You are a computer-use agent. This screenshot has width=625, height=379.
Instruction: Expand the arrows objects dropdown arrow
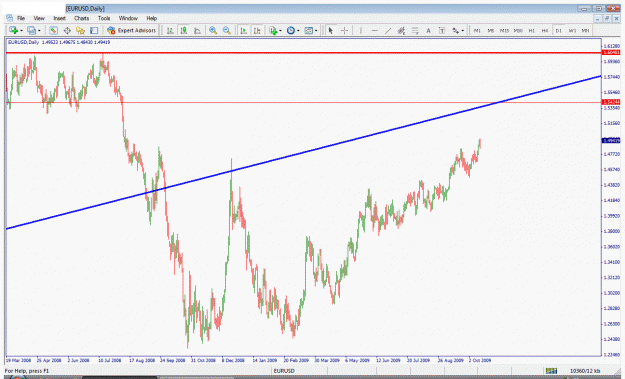pyautogui.click(x=462, y=31)
